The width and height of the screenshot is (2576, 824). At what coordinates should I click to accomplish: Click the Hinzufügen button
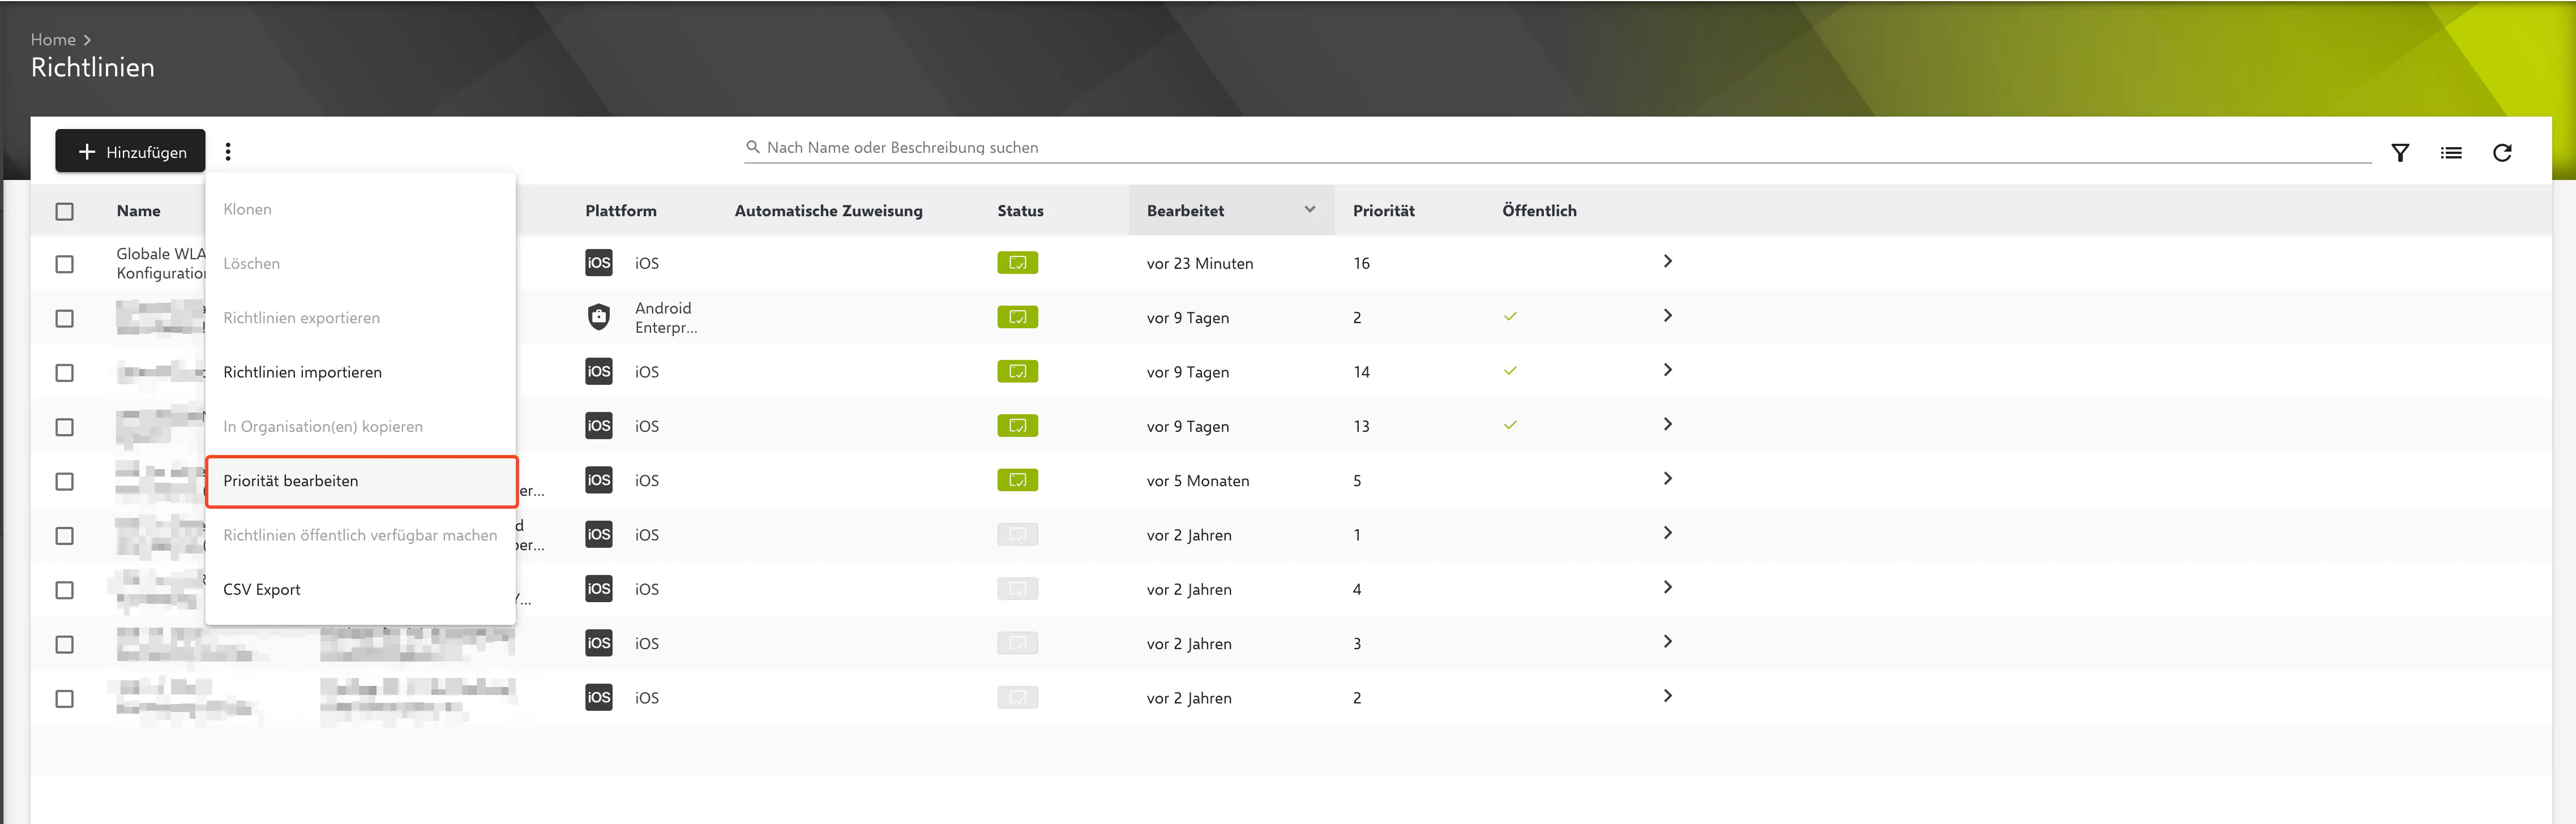(131, 152)
